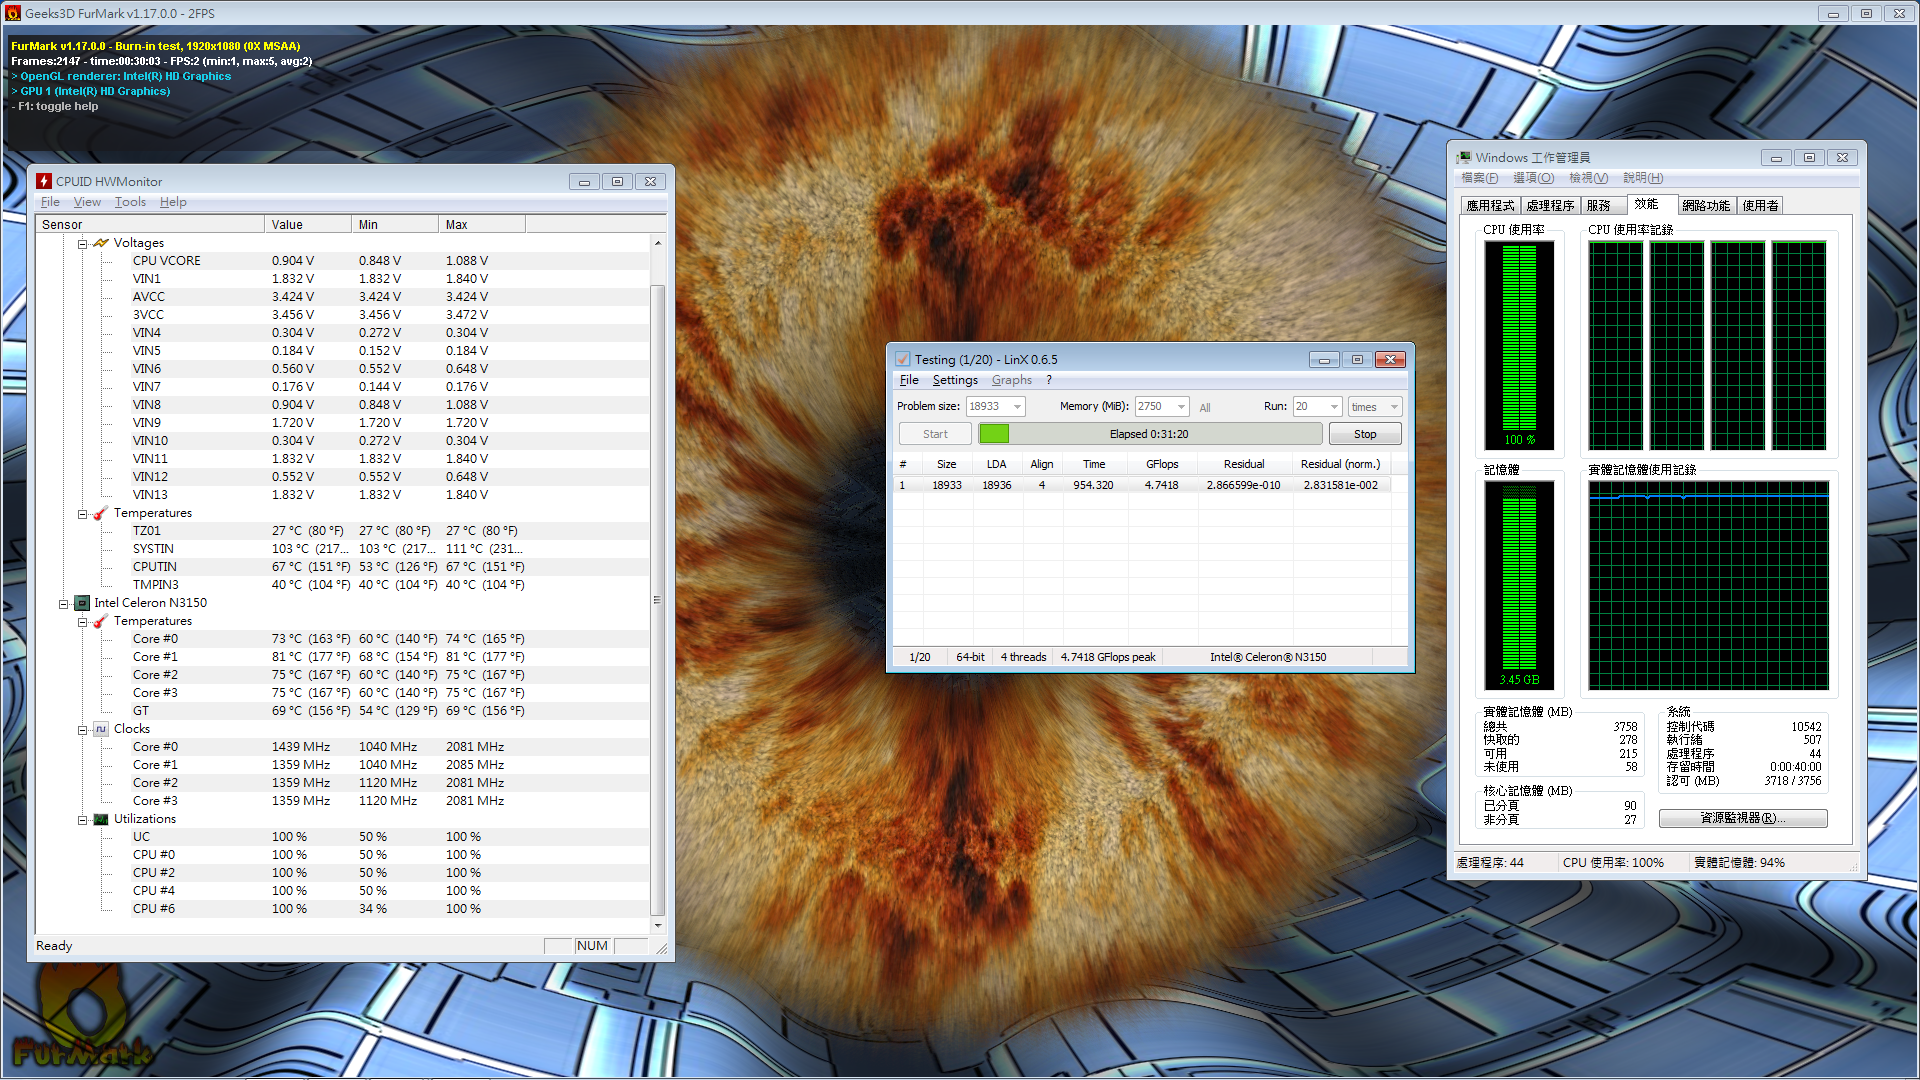The image size is (1920, 1080).
Task: Click the Utilizations category icon
Action: [101, 819]
